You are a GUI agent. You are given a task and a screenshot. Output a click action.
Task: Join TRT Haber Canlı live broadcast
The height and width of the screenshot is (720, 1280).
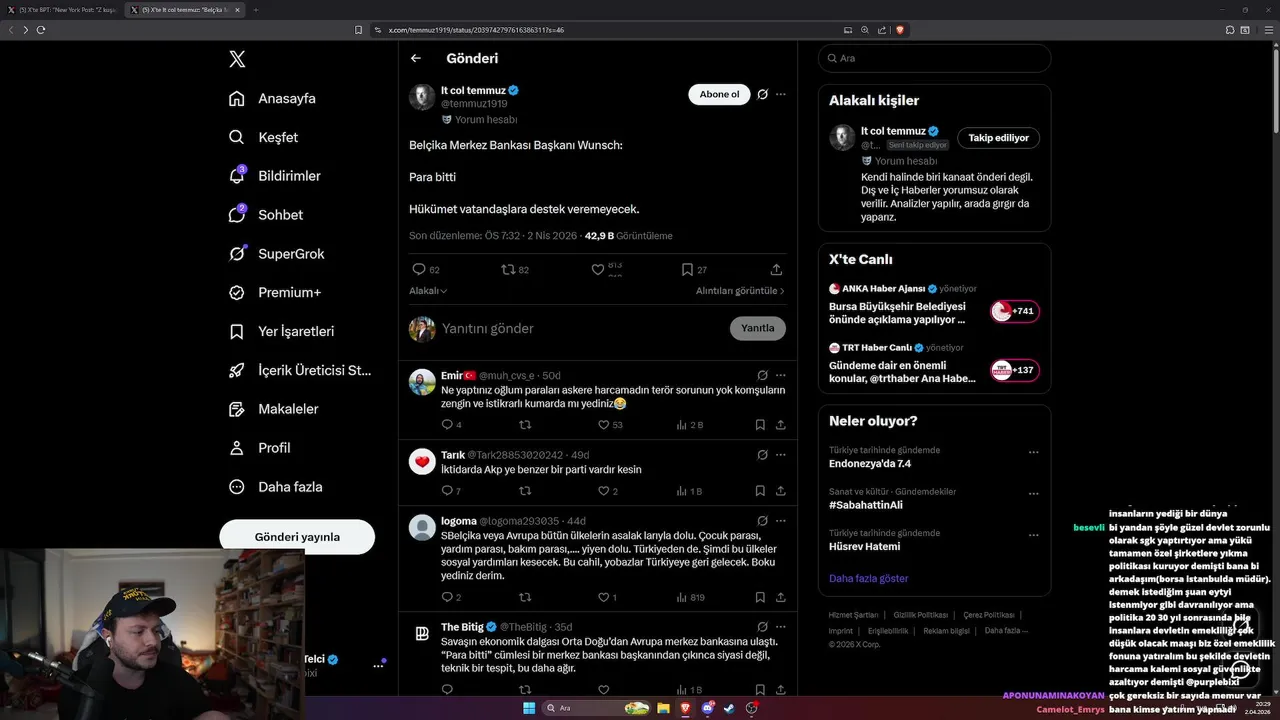(x=1015, y=371)
